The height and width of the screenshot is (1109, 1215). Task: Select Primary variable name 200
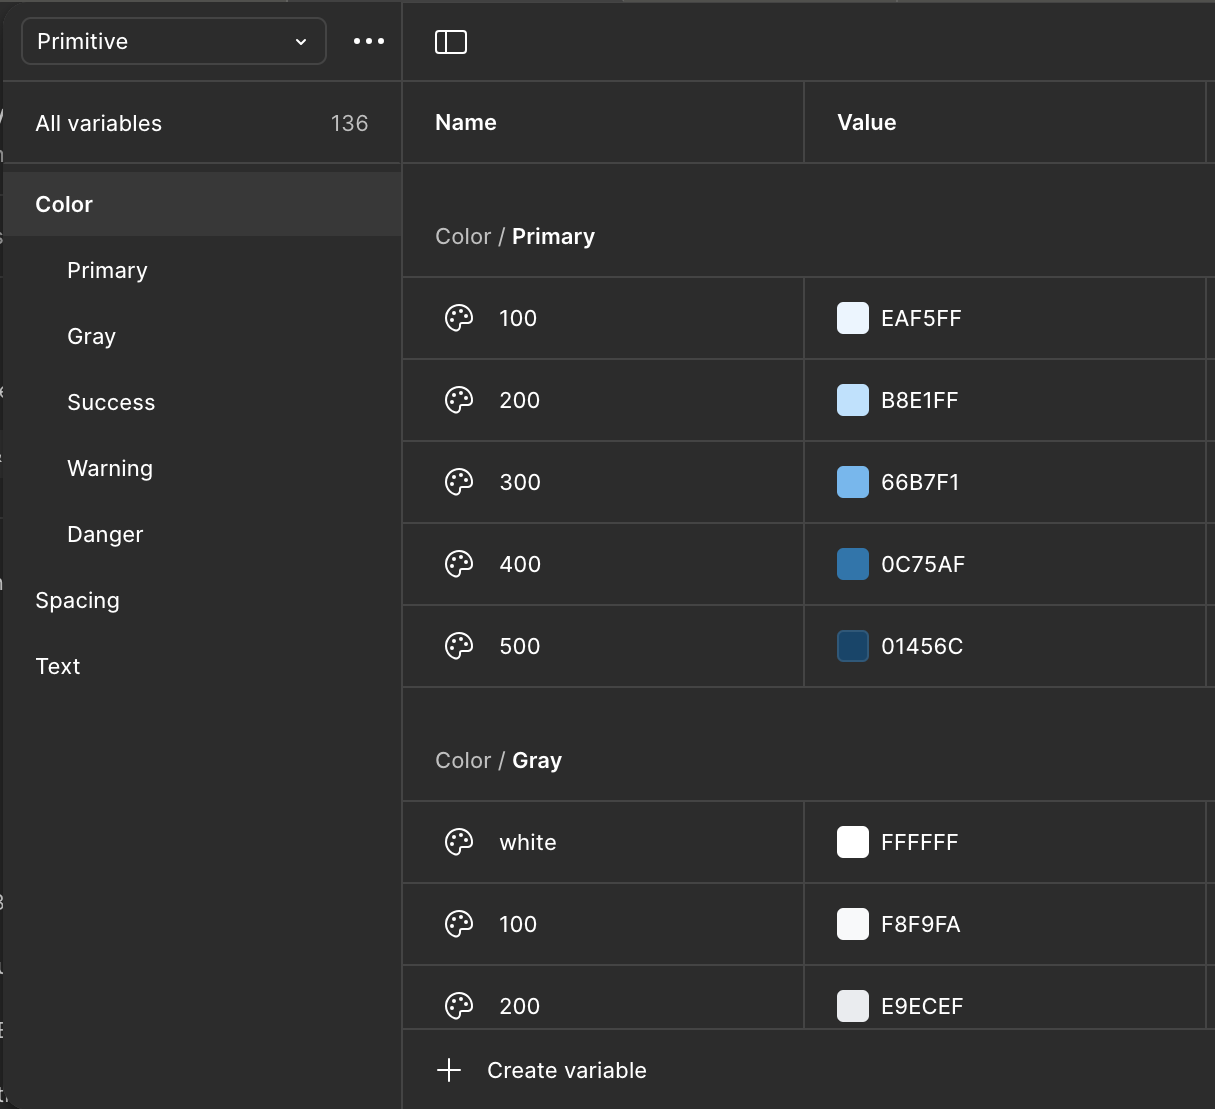pyautogui.click(x=520, y=400)
